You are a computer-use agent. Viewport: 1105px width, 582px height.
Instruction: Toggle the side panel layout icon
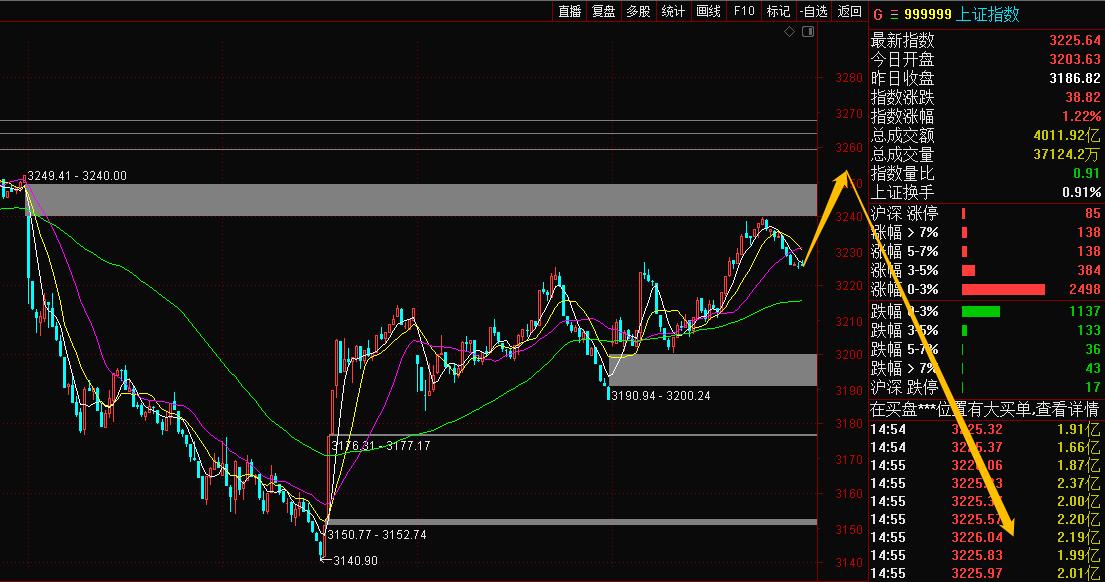coord(808,32)
